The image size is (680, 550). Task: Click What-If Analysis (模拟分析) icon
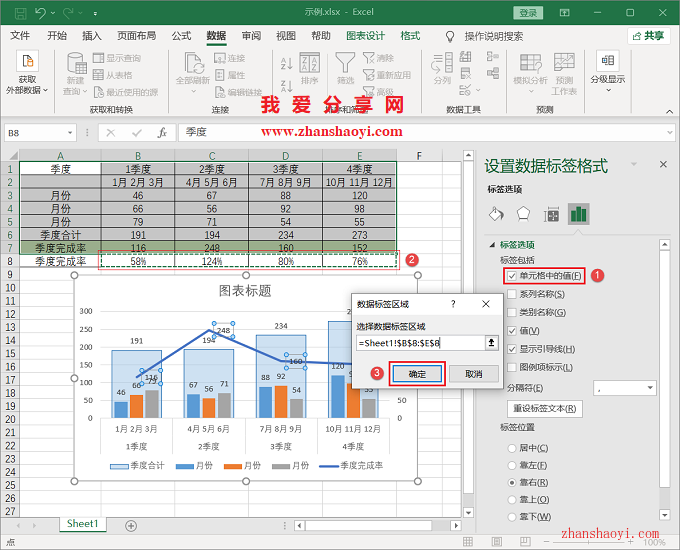tap(530, 63)
